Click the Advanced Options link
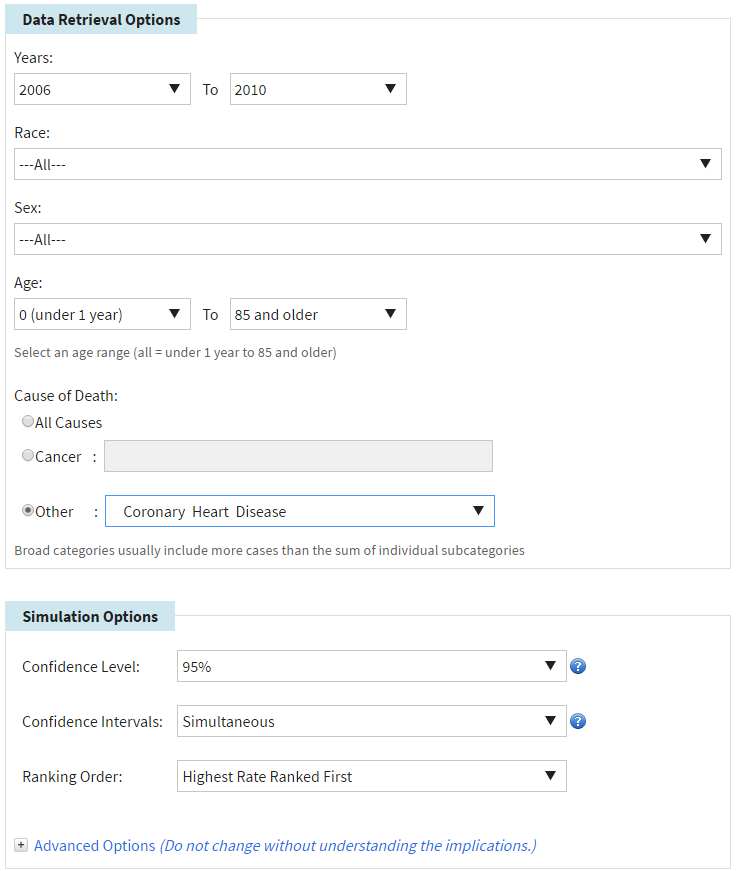736x871 pixels. [x=95, y=846]
